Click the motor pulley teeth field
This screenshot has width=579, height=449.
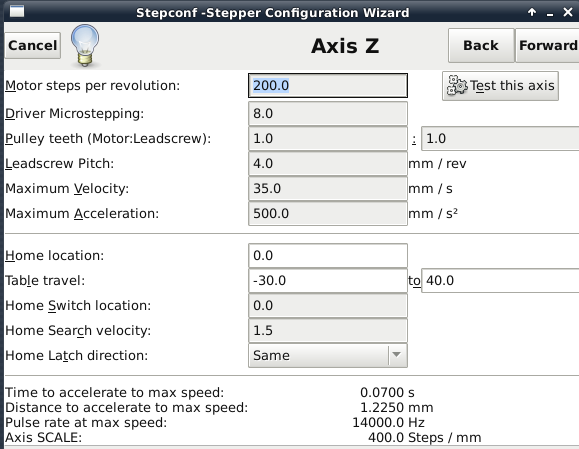coord(328,138)
